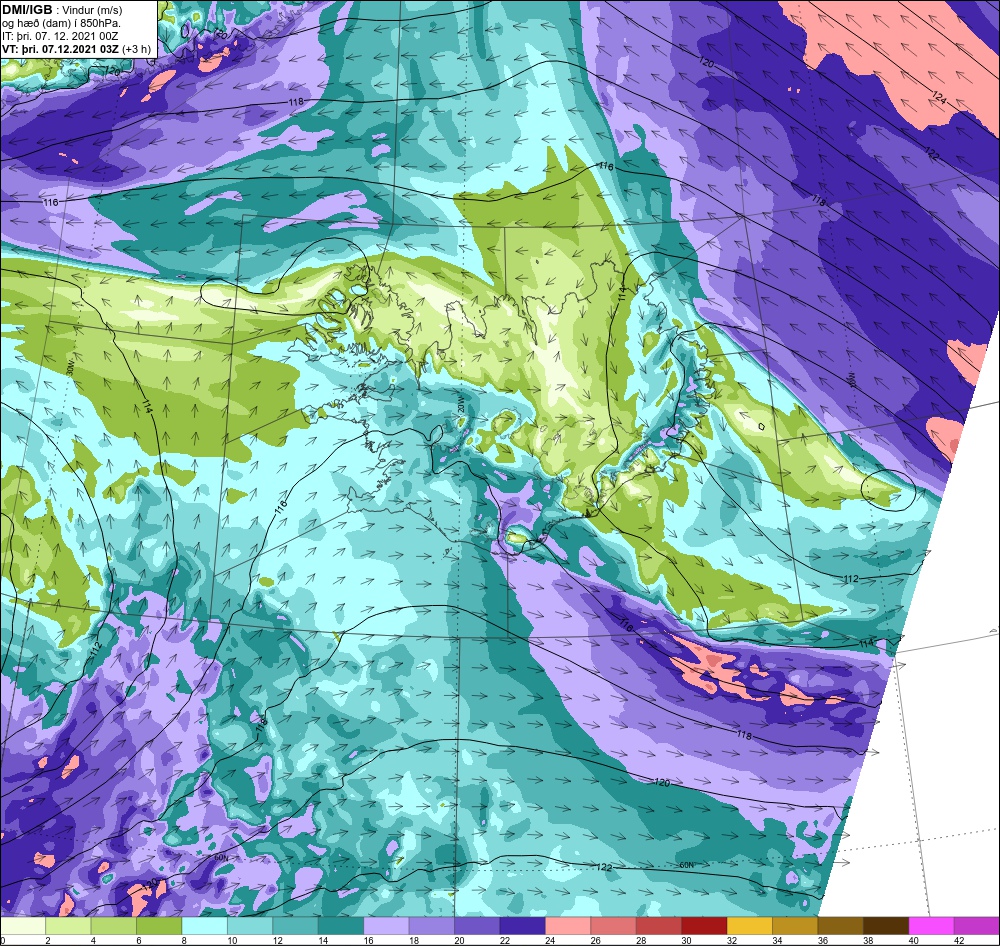
Task: Click the '20W' longitude label
Action: 460,406
